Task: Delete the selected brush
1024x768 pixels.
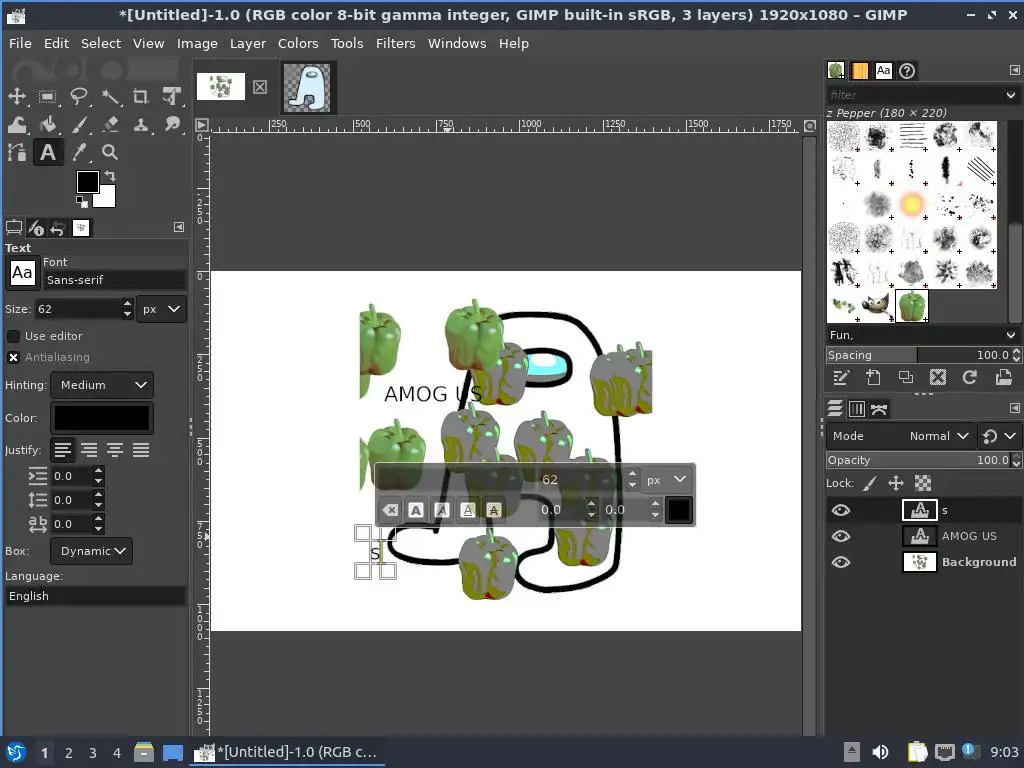Action: point(938,377)
